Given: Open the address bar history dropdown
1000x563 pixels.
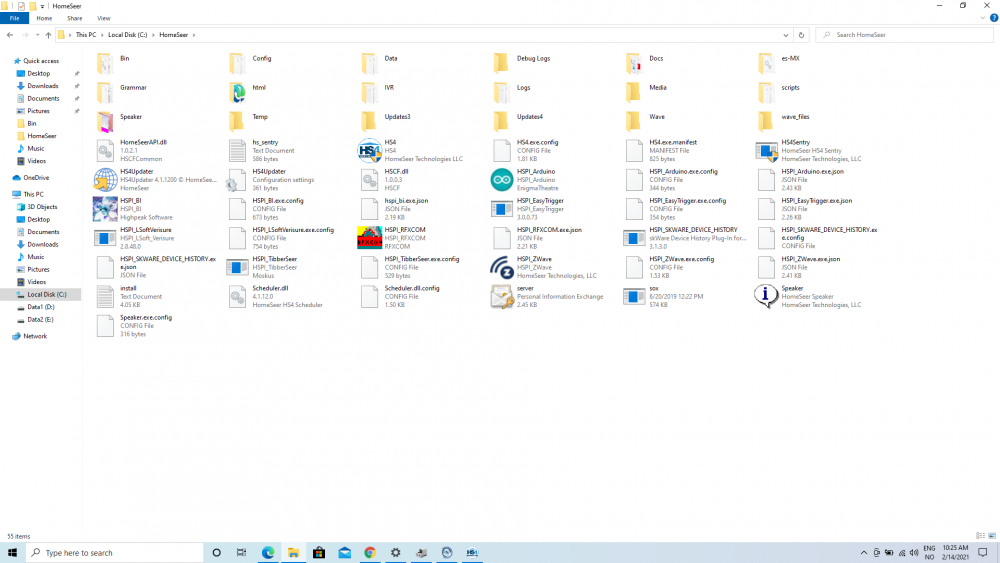Looking at the screenshot, I should (x=786, y=35).
